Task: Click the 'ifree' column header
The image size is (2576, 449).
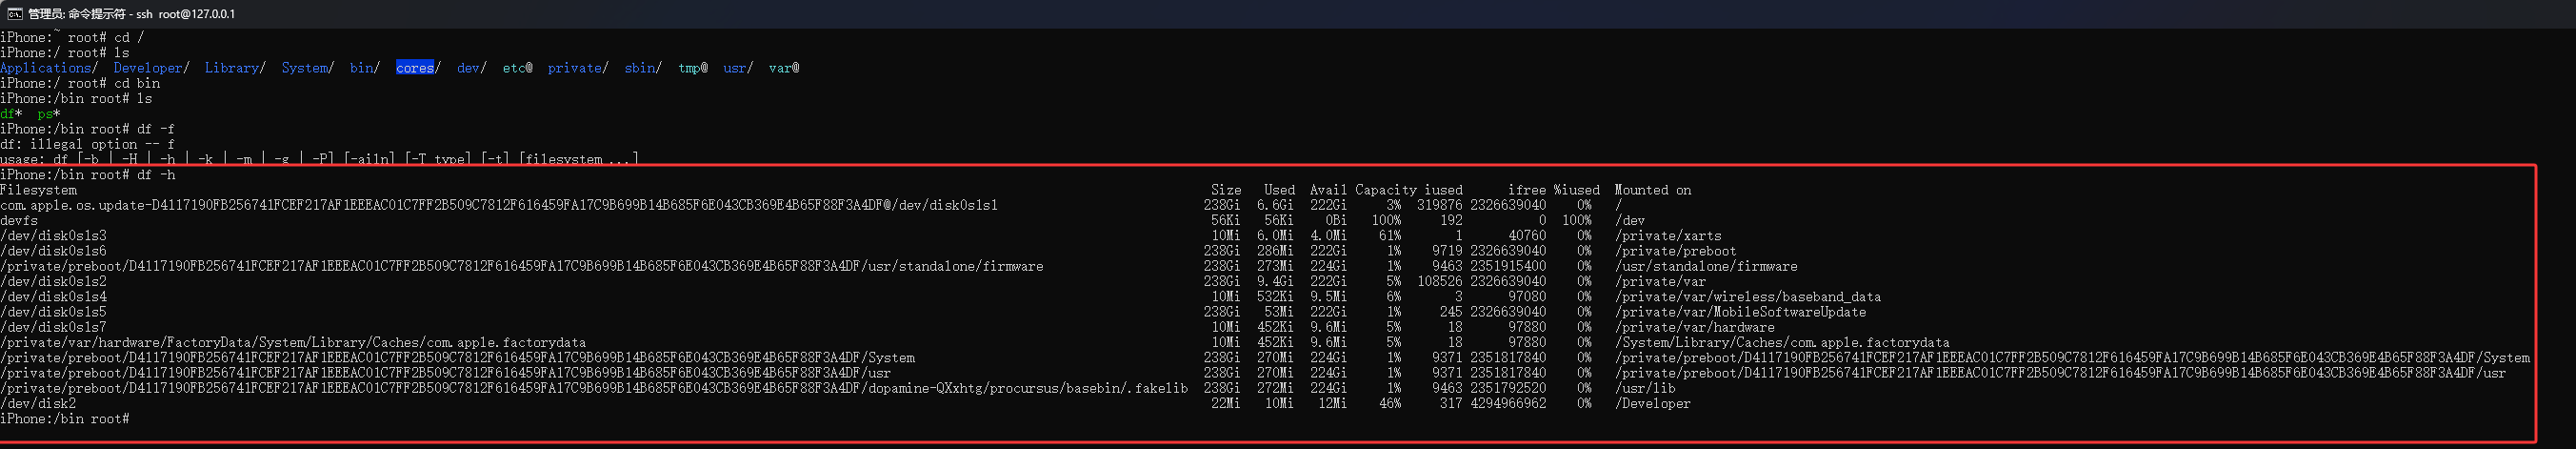Action: [x=1527, y=190]
